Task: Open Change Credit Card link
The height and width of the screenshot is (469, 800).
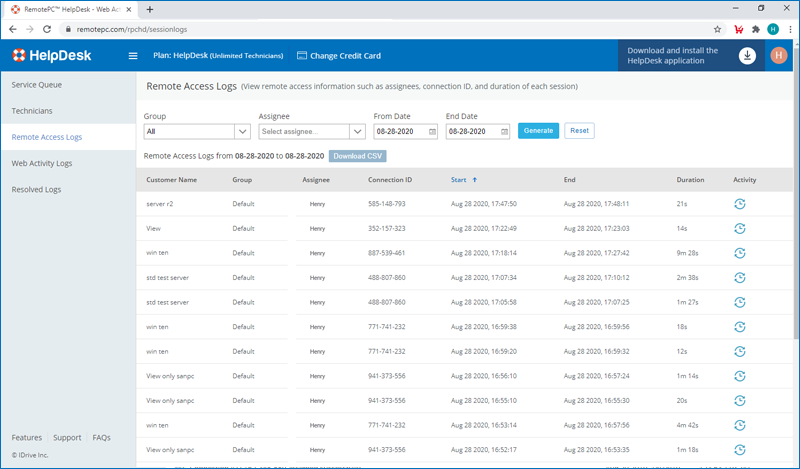Action: [338, 56]
